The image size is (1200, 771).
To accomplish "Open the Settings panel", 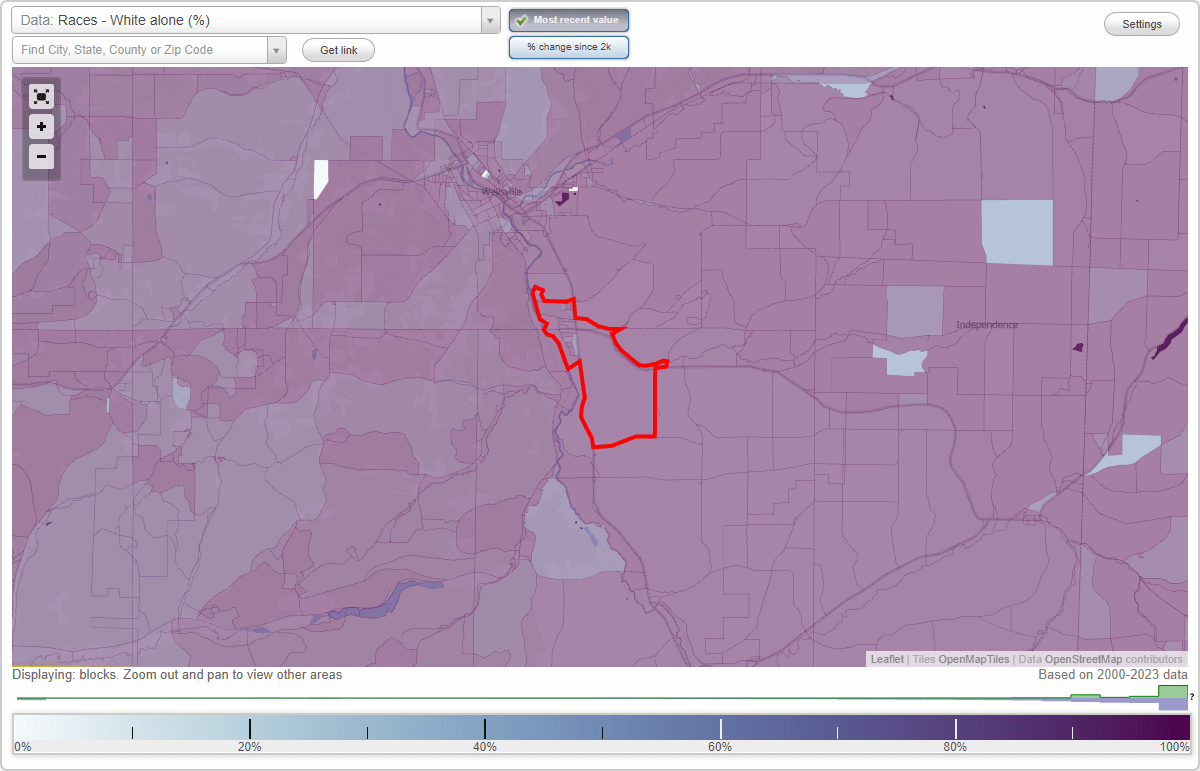I will tap(1141, 23).
